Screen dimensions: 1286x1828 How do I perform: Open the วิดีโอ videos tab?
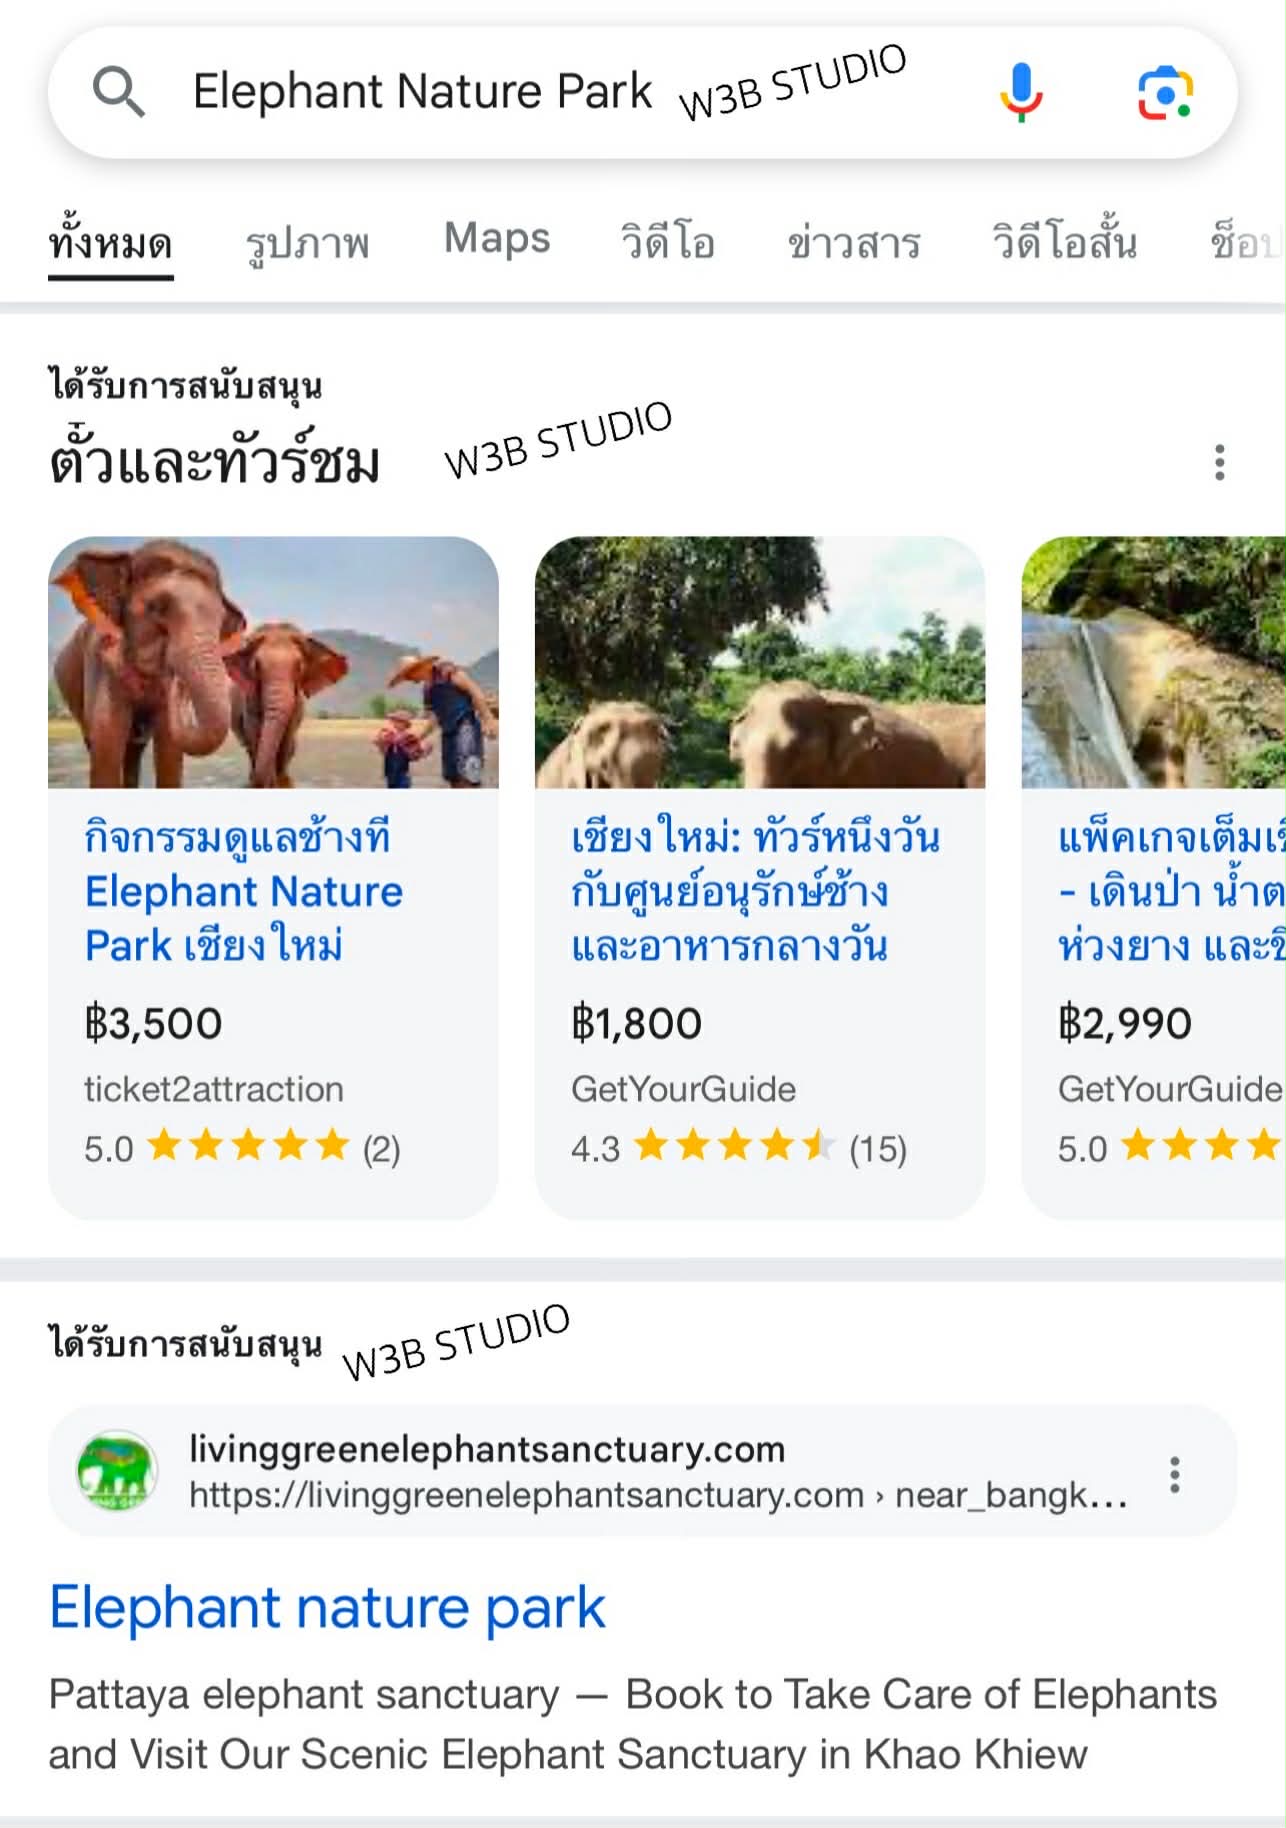667,242
